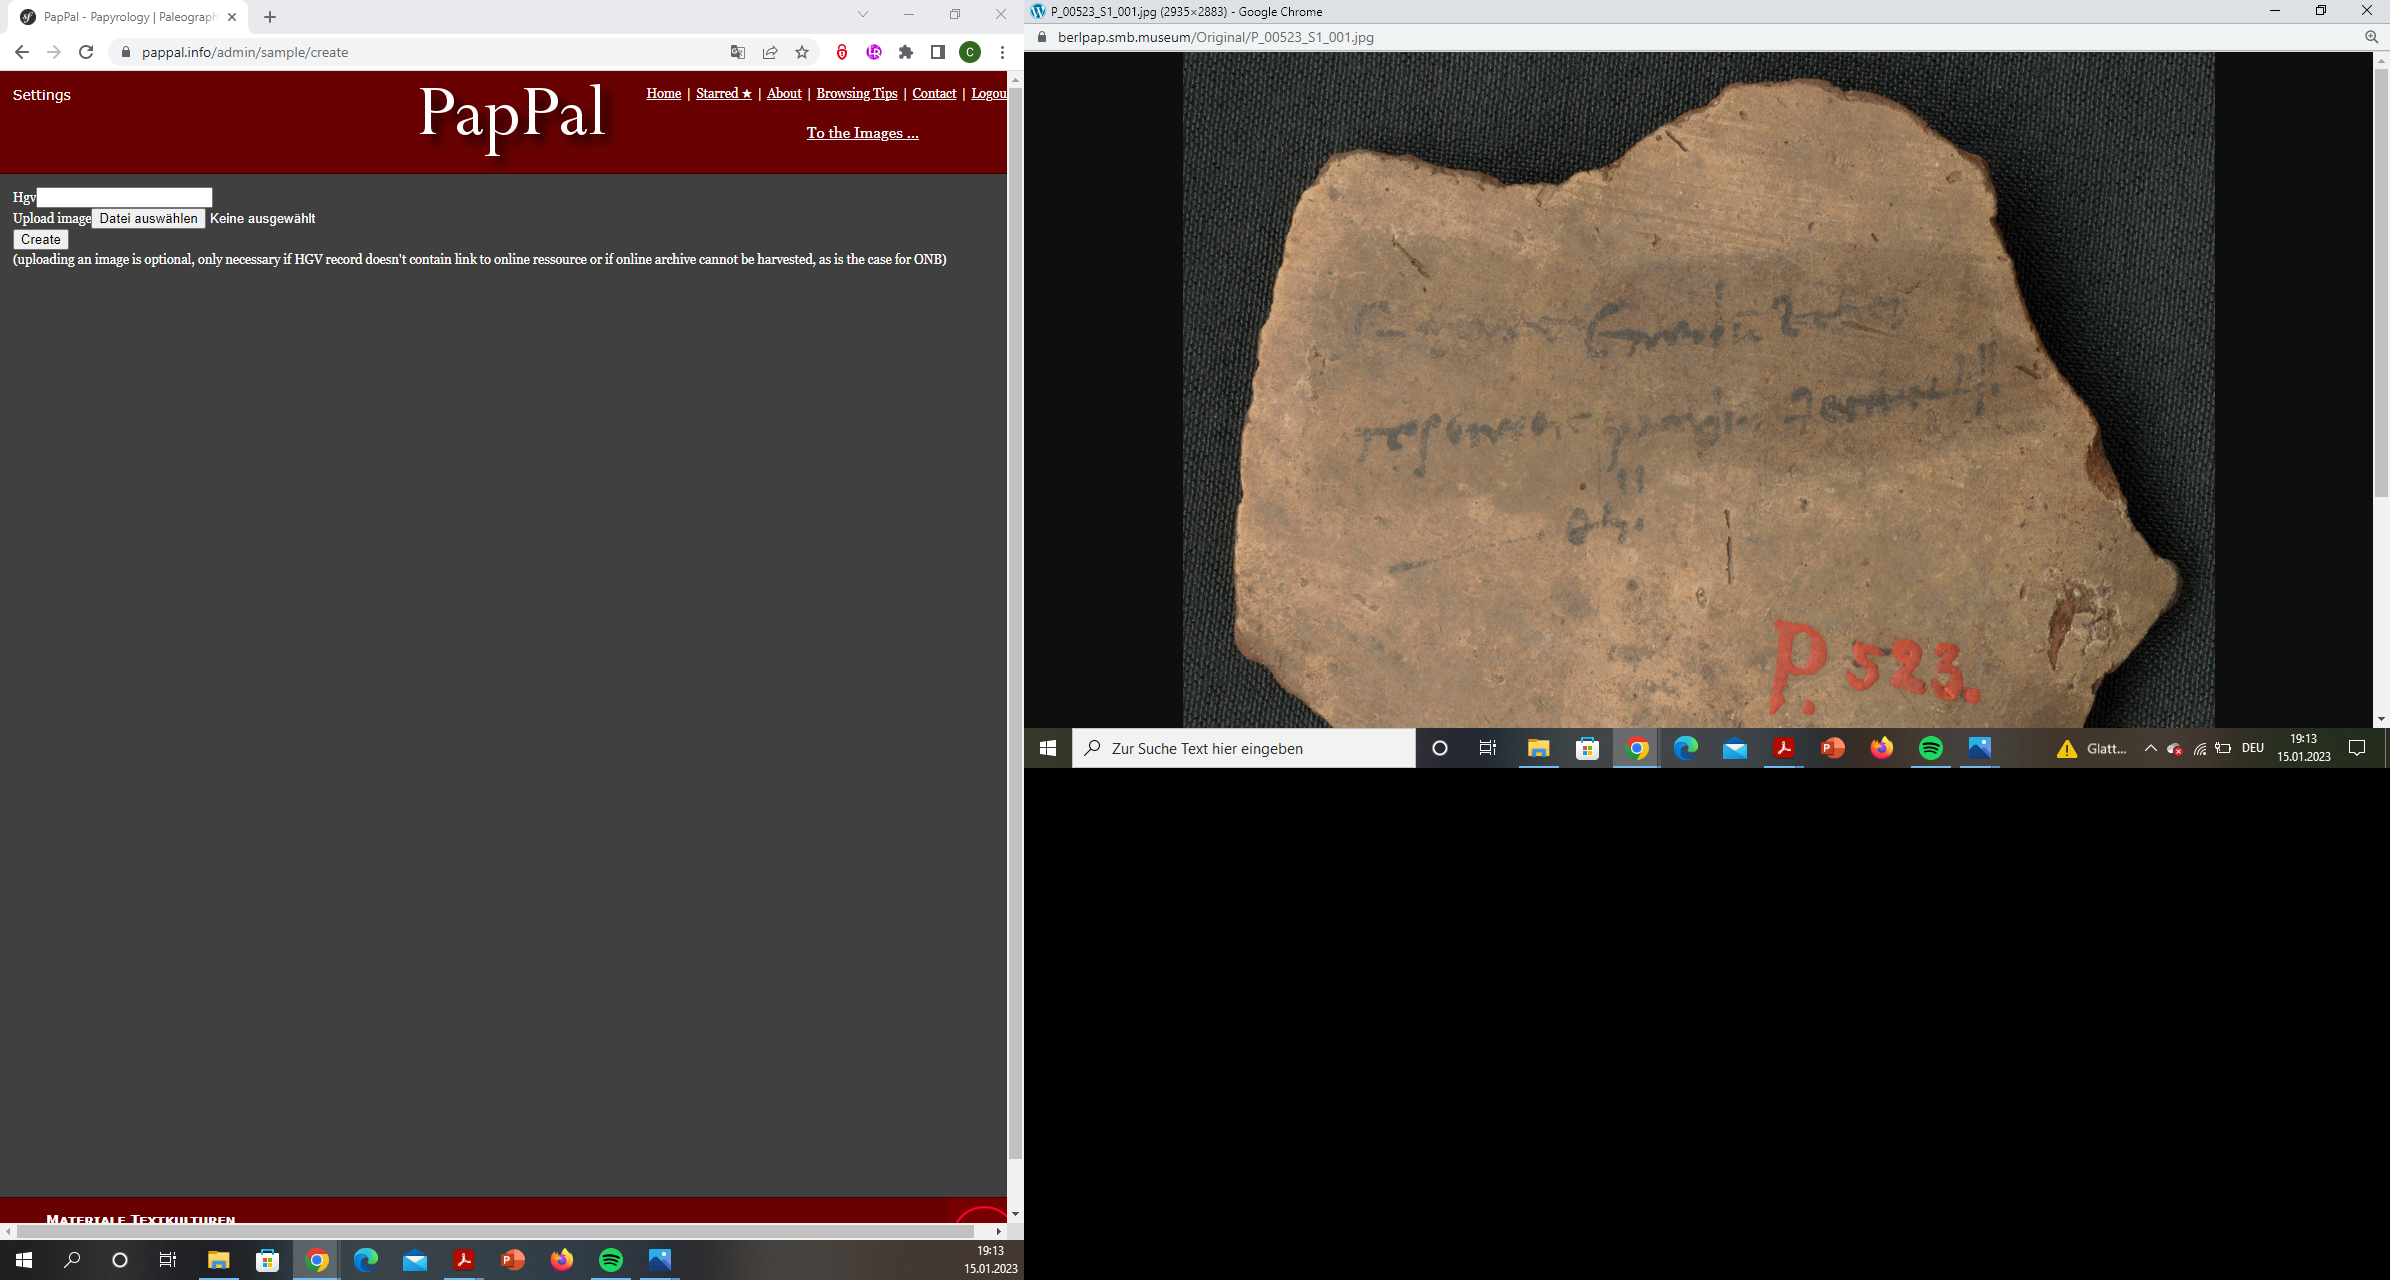Open a new tab with plus button
The width and height of the screenshot is (2390, 1280).
coord(270,17)
